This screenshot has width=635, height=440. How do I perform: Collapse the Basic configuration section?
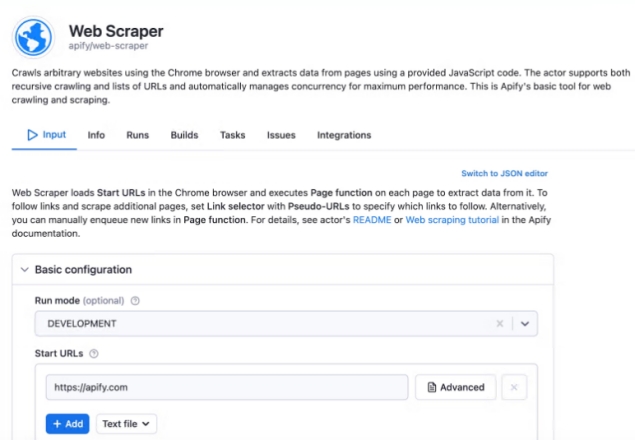[25, 270]
